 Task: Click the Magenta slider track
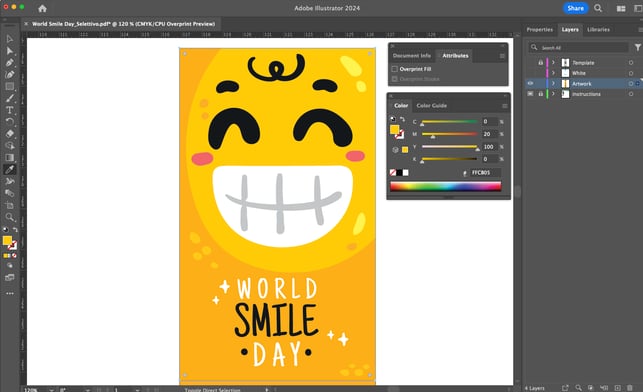click(449, 134)
